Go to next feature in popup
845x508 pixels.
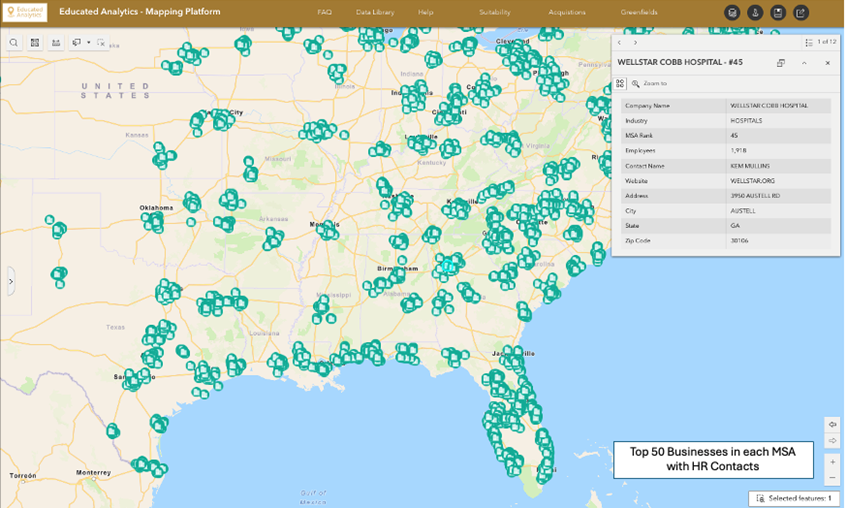(635, 42)
